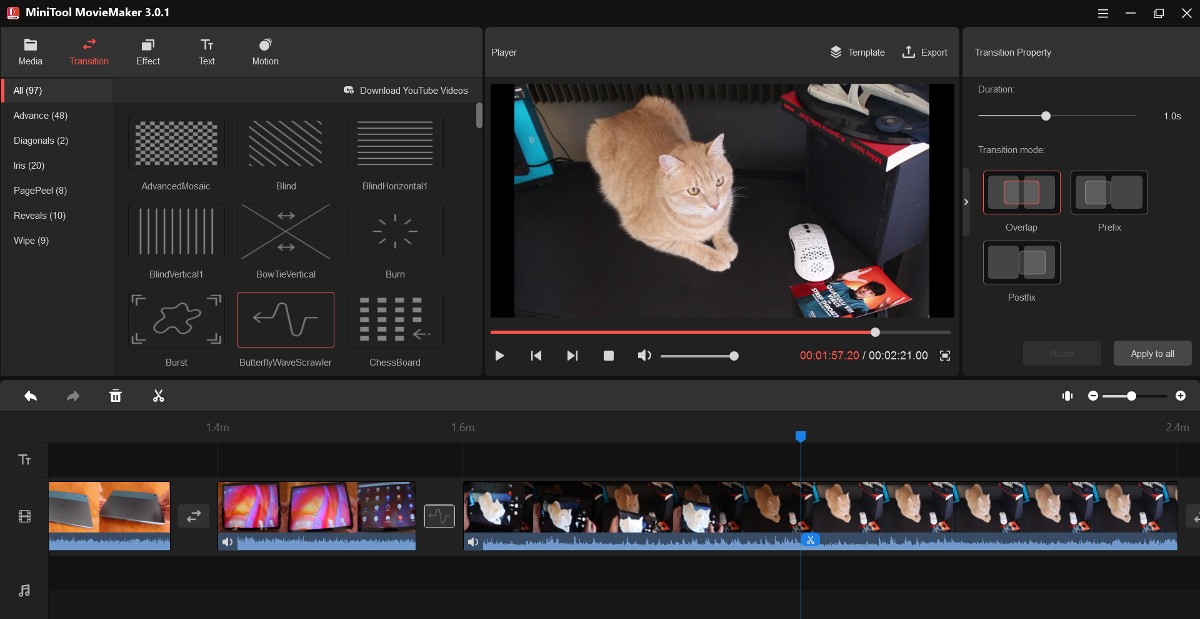Collapse the Transition Property panel with the chevron
Screen dimensions: 1200x619
tap(965, 200)
